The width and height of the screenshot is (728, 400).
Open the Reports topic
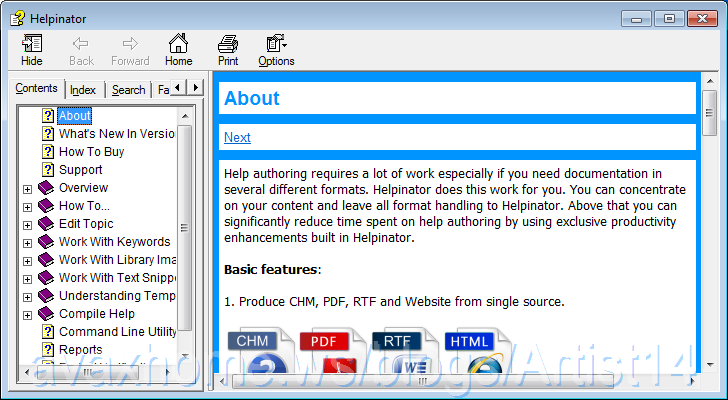click(x=81, y=350)
